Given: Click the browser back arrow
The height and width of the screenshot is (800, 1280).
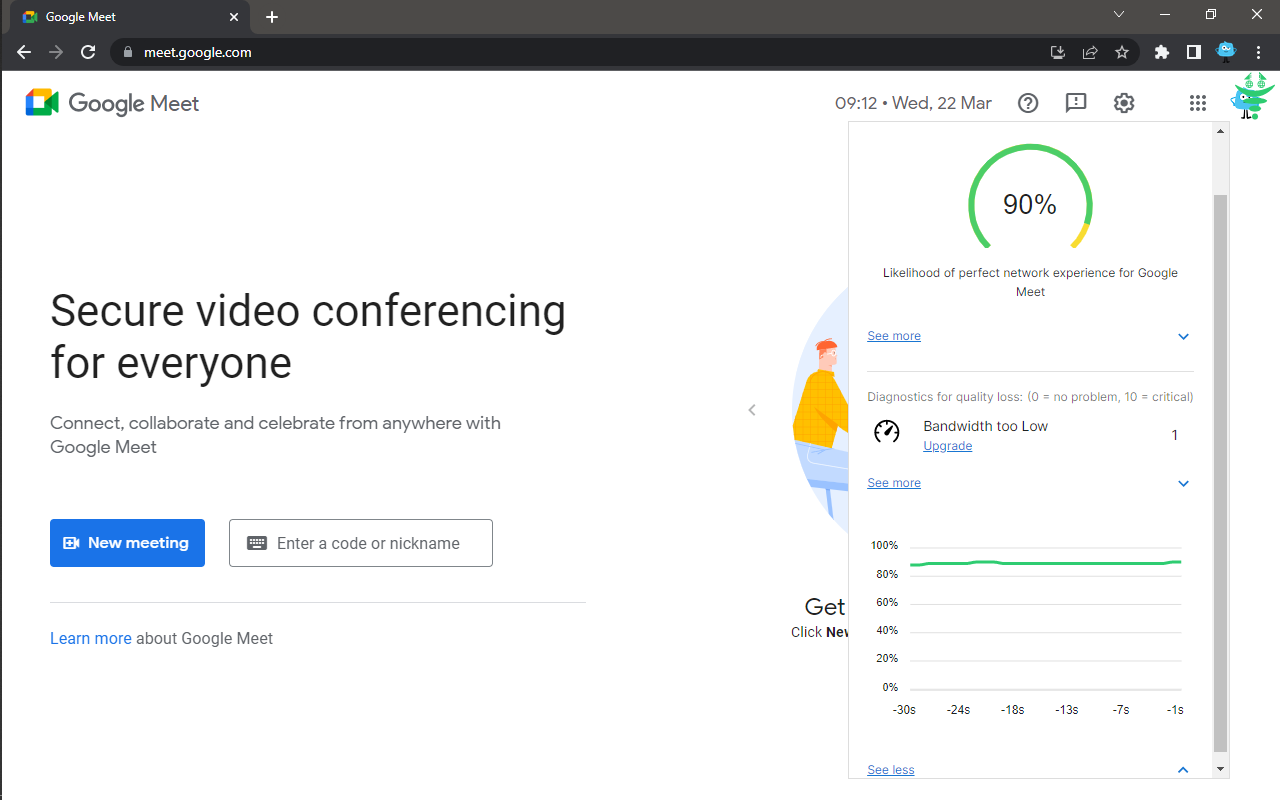Looking at the screenshot, I should (x=24, y=52).
